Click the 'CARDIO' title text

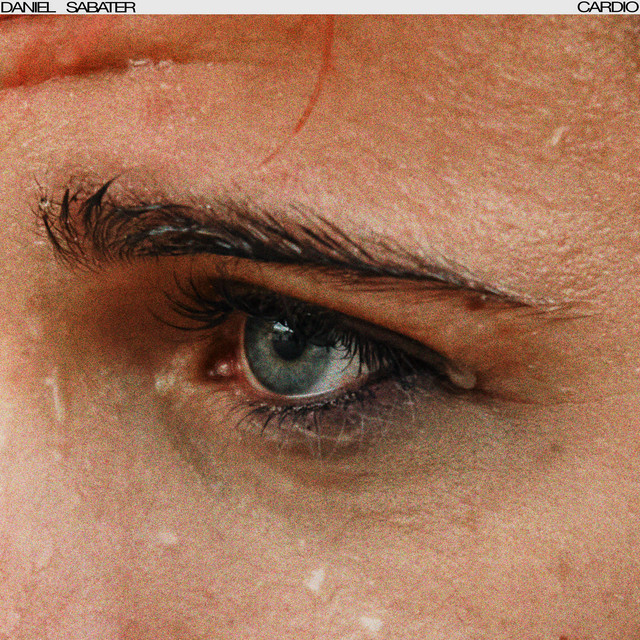[608, 7]
